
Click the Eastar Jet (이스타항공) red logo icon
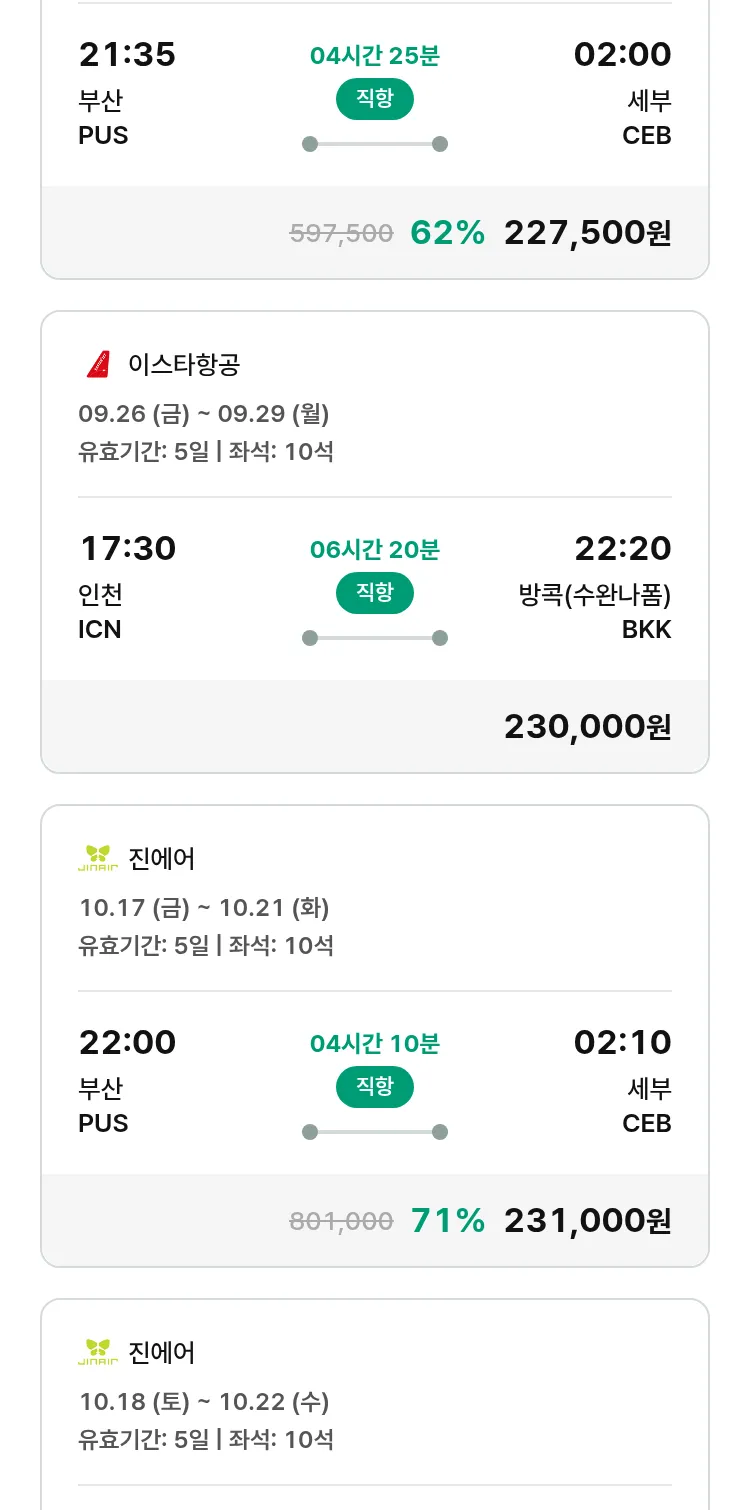[x=98, y=364]
